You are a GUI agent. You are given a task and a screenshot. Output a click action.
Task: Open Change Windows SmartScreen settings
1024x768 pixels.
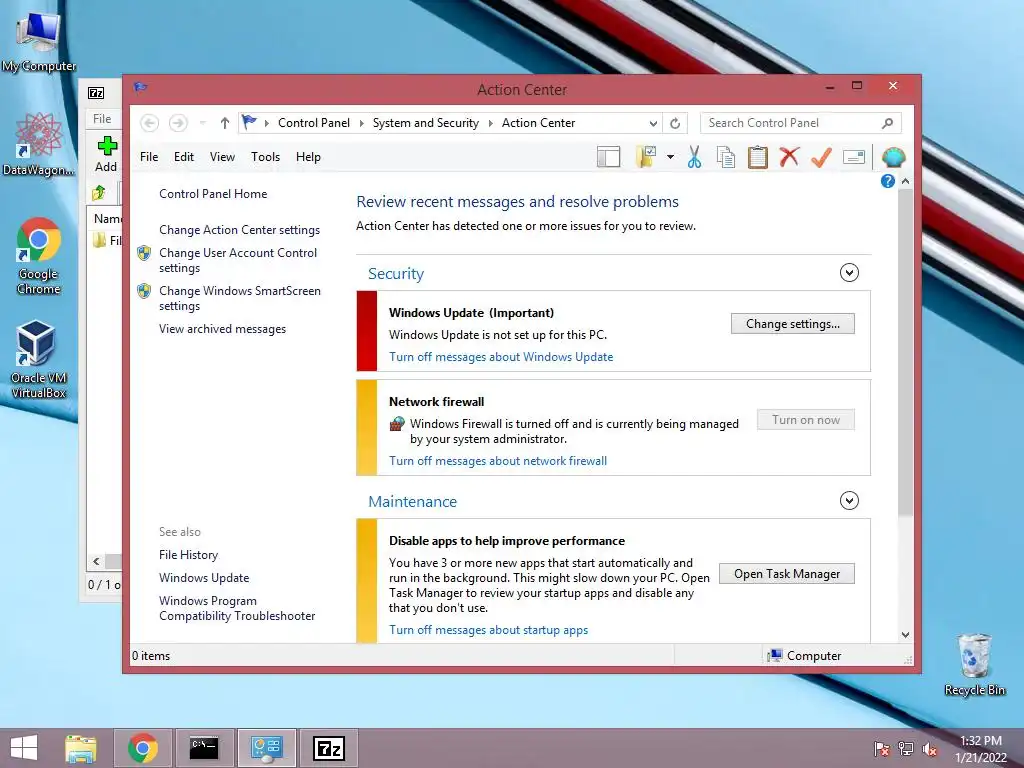point(240,298)
